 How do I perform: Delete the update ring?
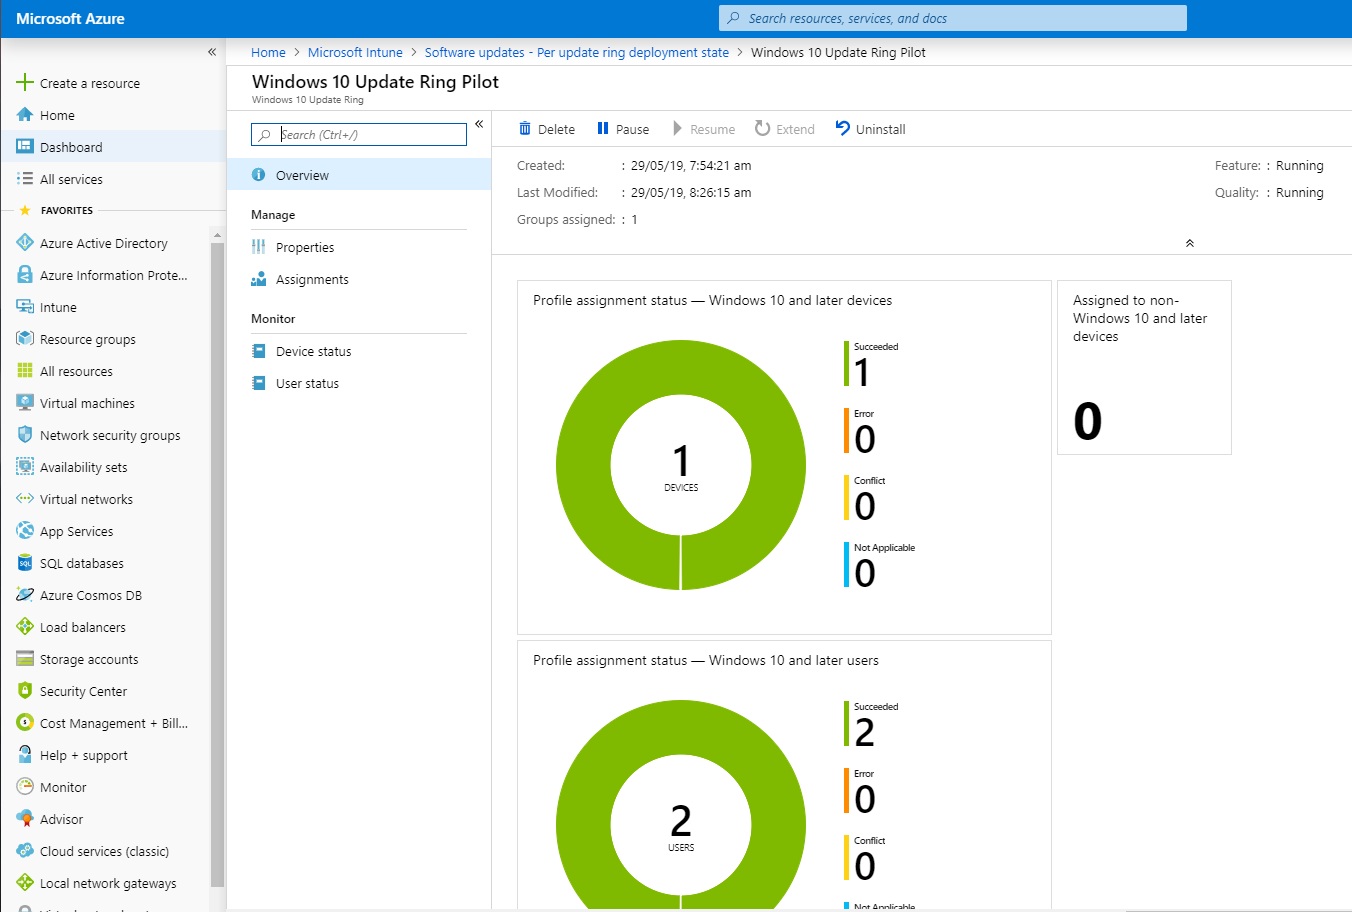click(547, 129)
